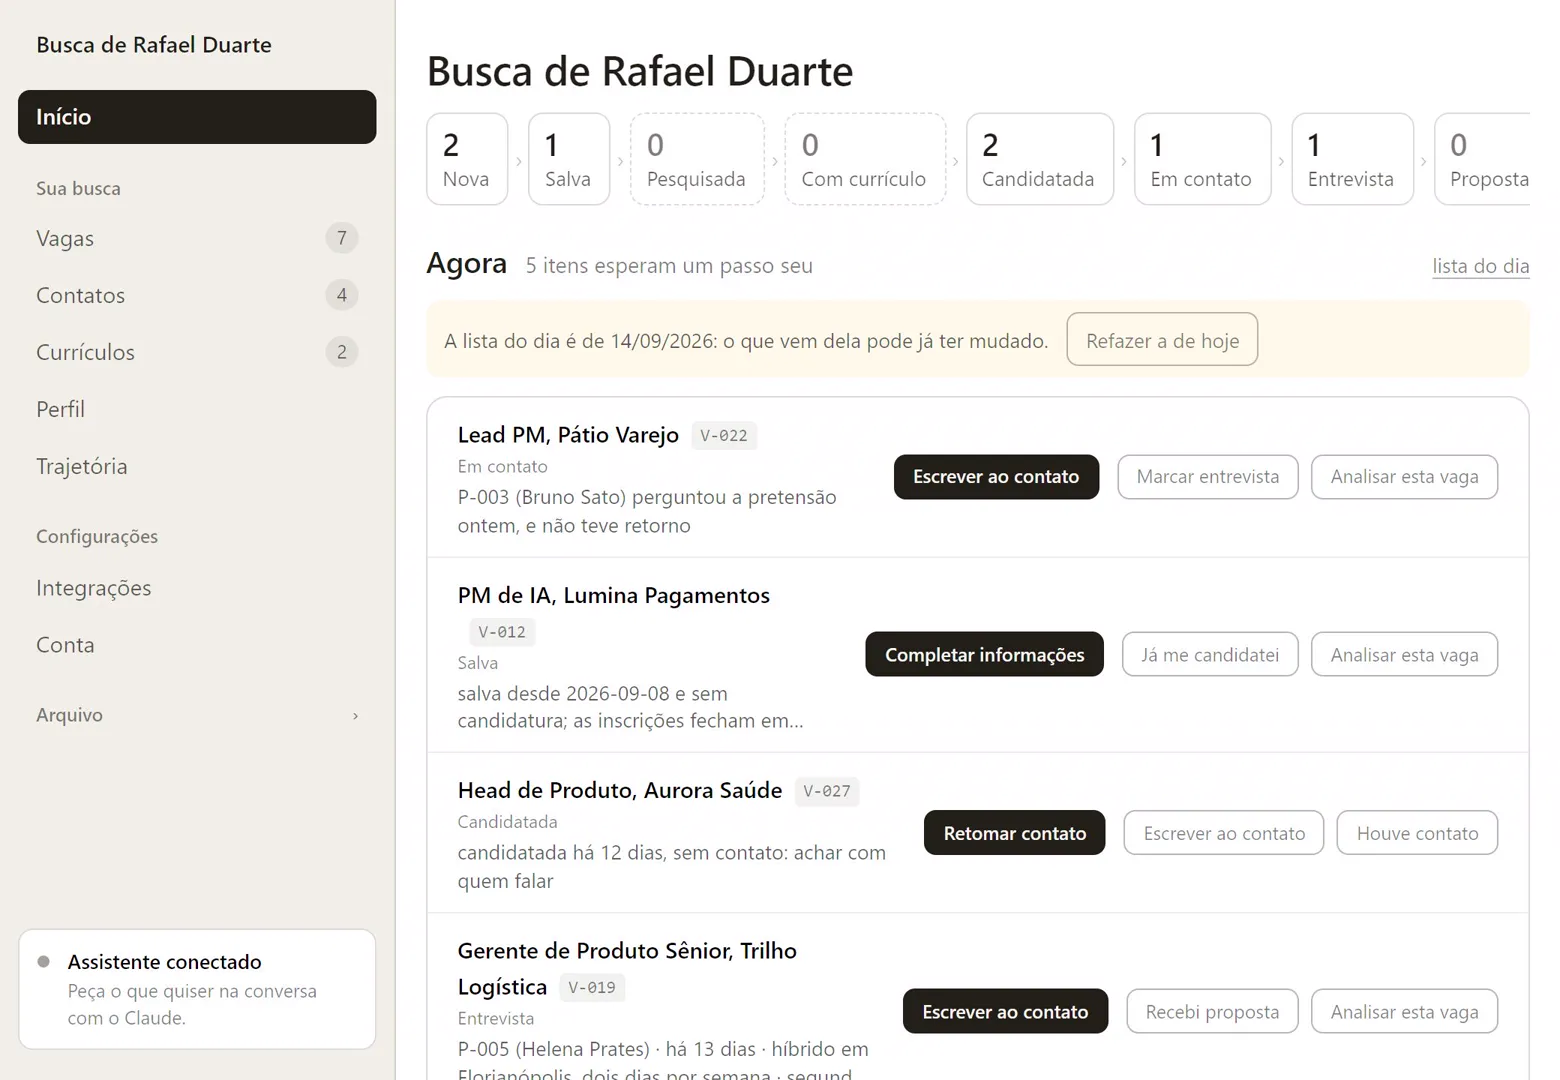Viewport: 1560px width, 1080px height.
Task: Open Head de Produto, Aurora Saúde title
Action: click(620, 790)
